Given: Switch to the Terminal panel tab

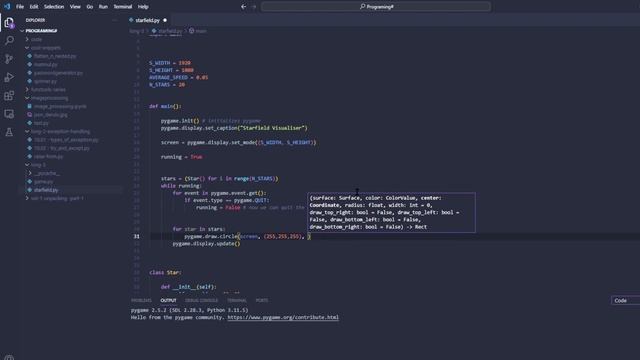Looking at the screenshot, I should [x=237, y=300].
